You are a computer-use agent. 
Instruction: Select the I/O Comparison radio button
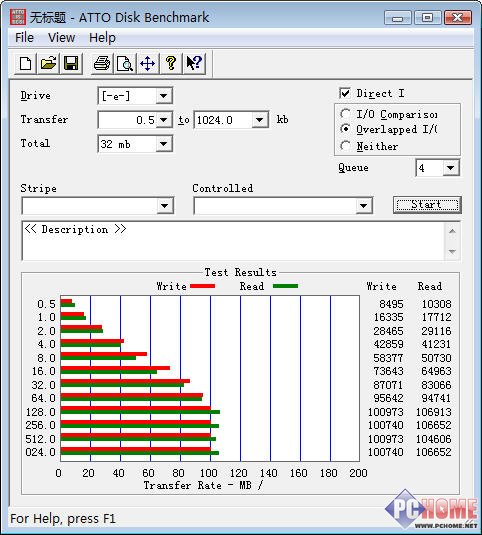click(x=345, y=114)
